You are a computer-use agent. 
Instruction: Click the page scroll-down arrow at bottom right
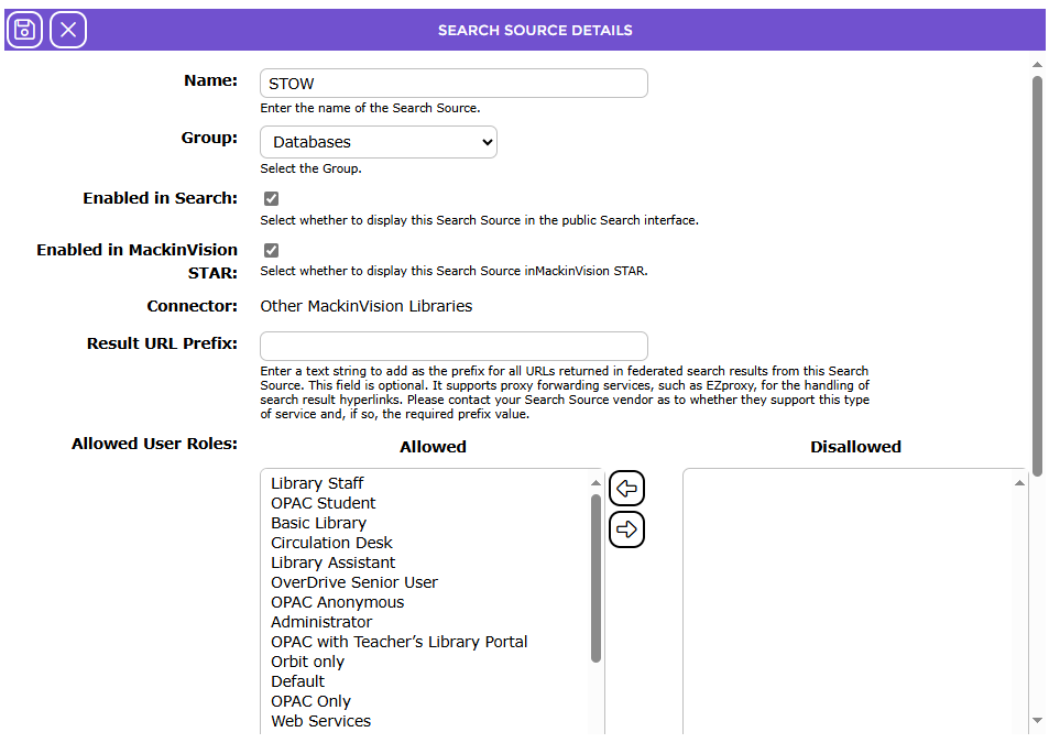pyautogui.click(x=1037, y=720)
